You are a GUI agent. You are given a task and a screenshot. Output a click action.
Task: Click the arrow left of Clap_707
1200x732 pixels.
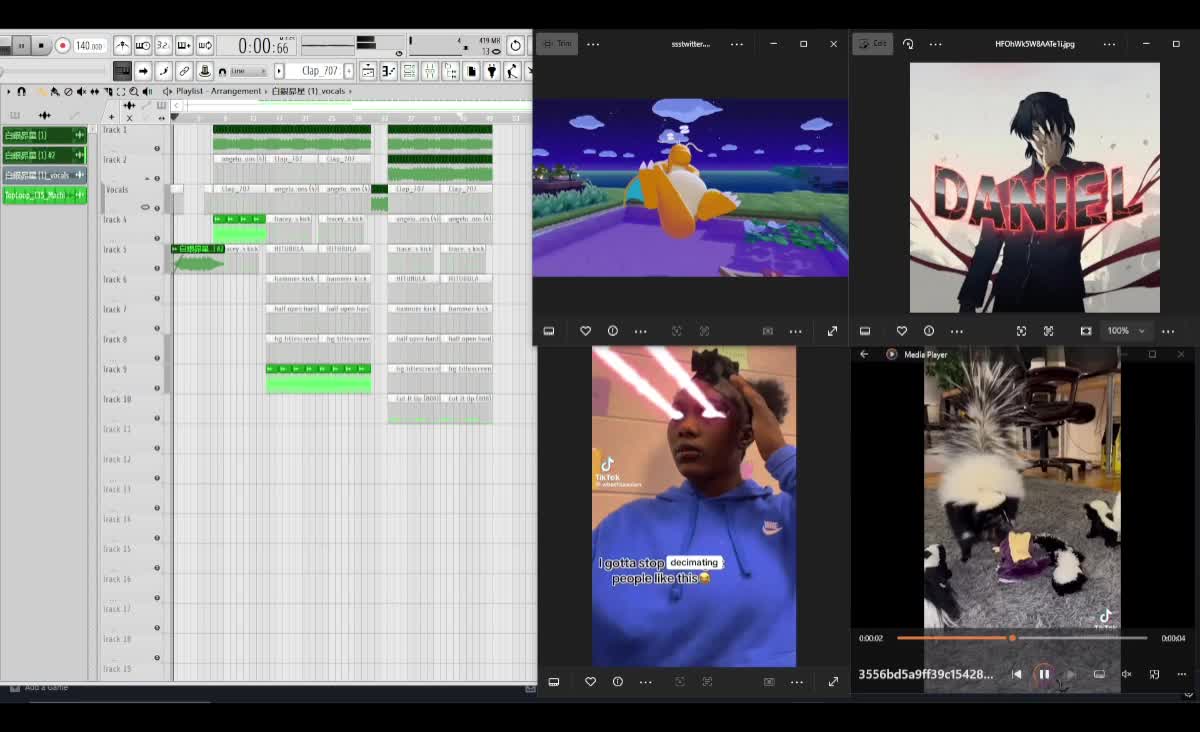click(x=280, y=71)
